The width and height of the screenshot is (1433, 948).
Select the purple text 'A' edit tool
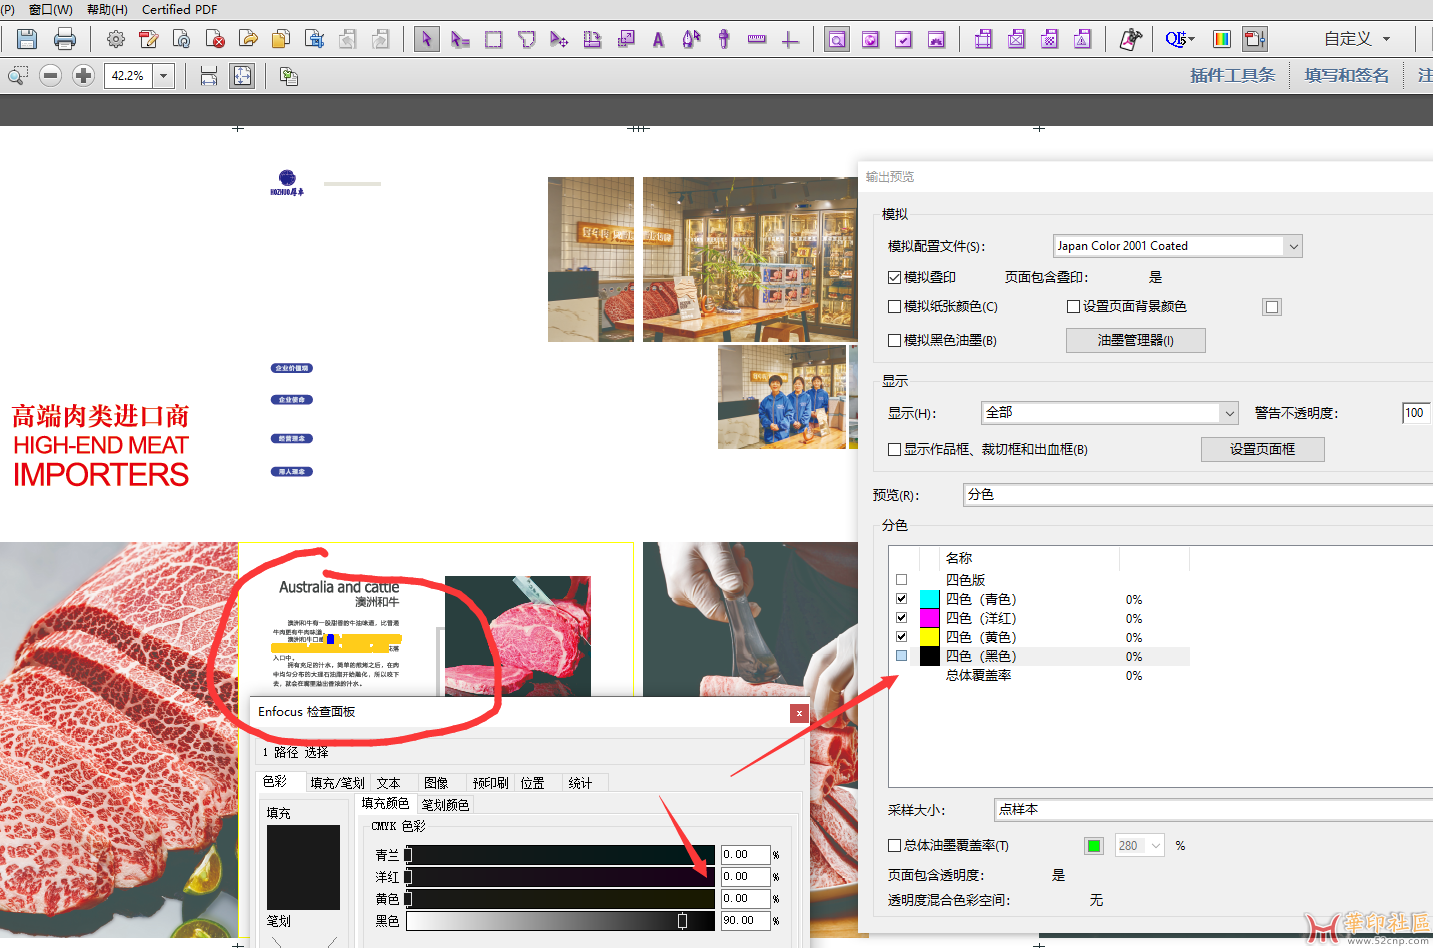tap(658, 40)
